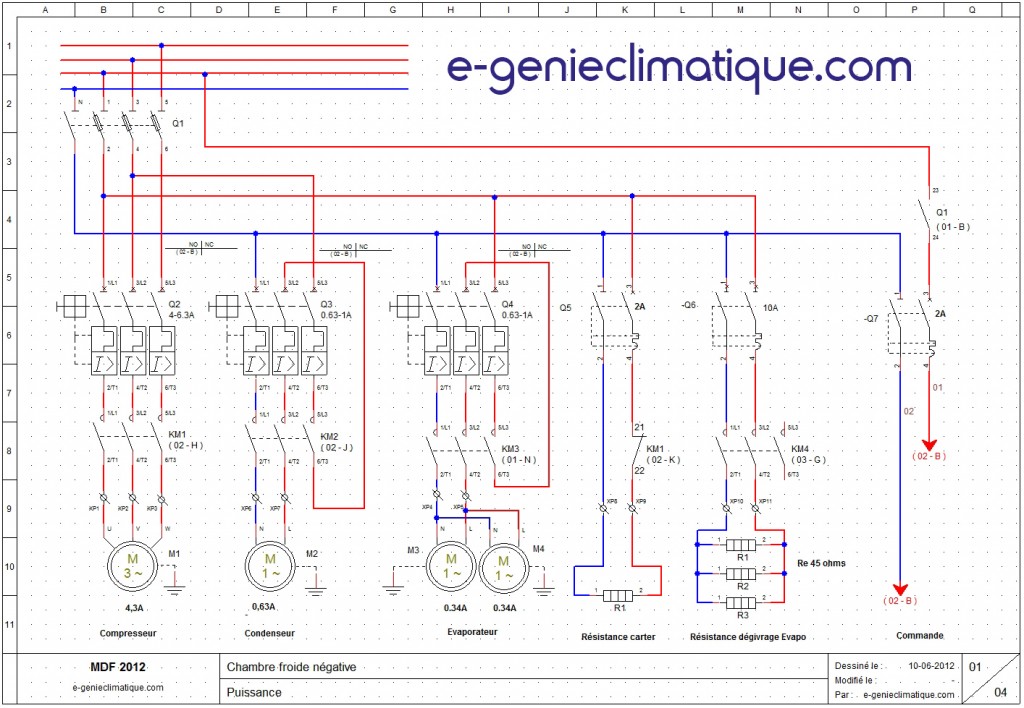Click the Q3 breaker handle square symbol

click(x=225, y=306)
